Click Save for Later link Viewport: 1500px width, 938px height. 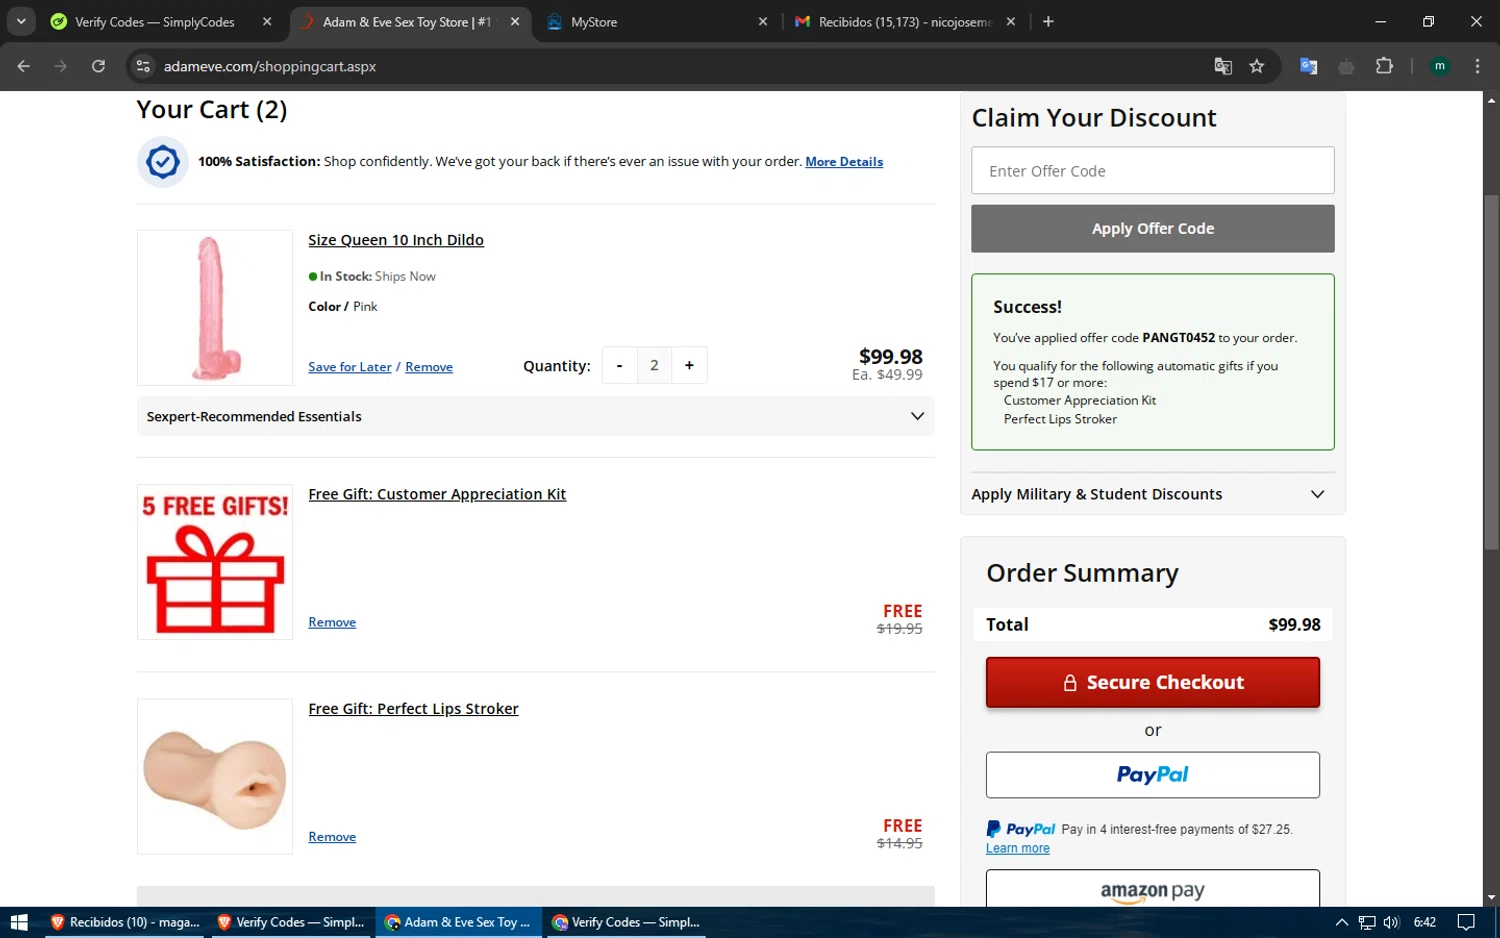point(350,367)
